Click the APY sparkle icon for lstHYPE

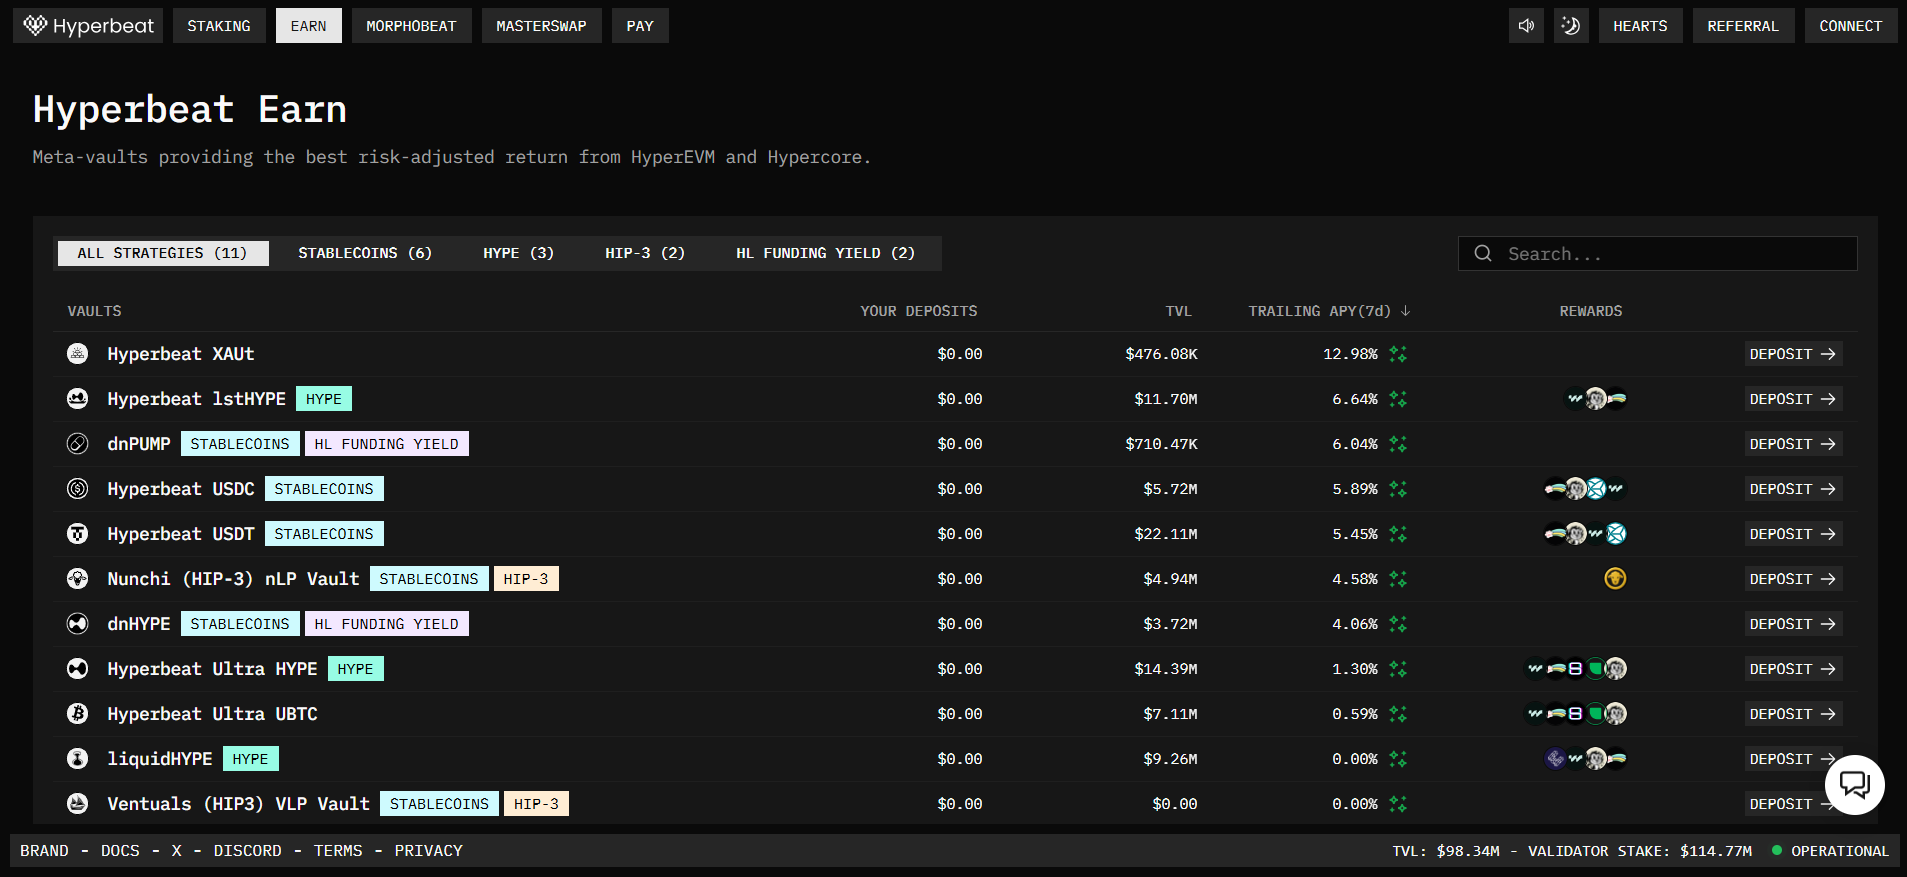(1398, 399)
